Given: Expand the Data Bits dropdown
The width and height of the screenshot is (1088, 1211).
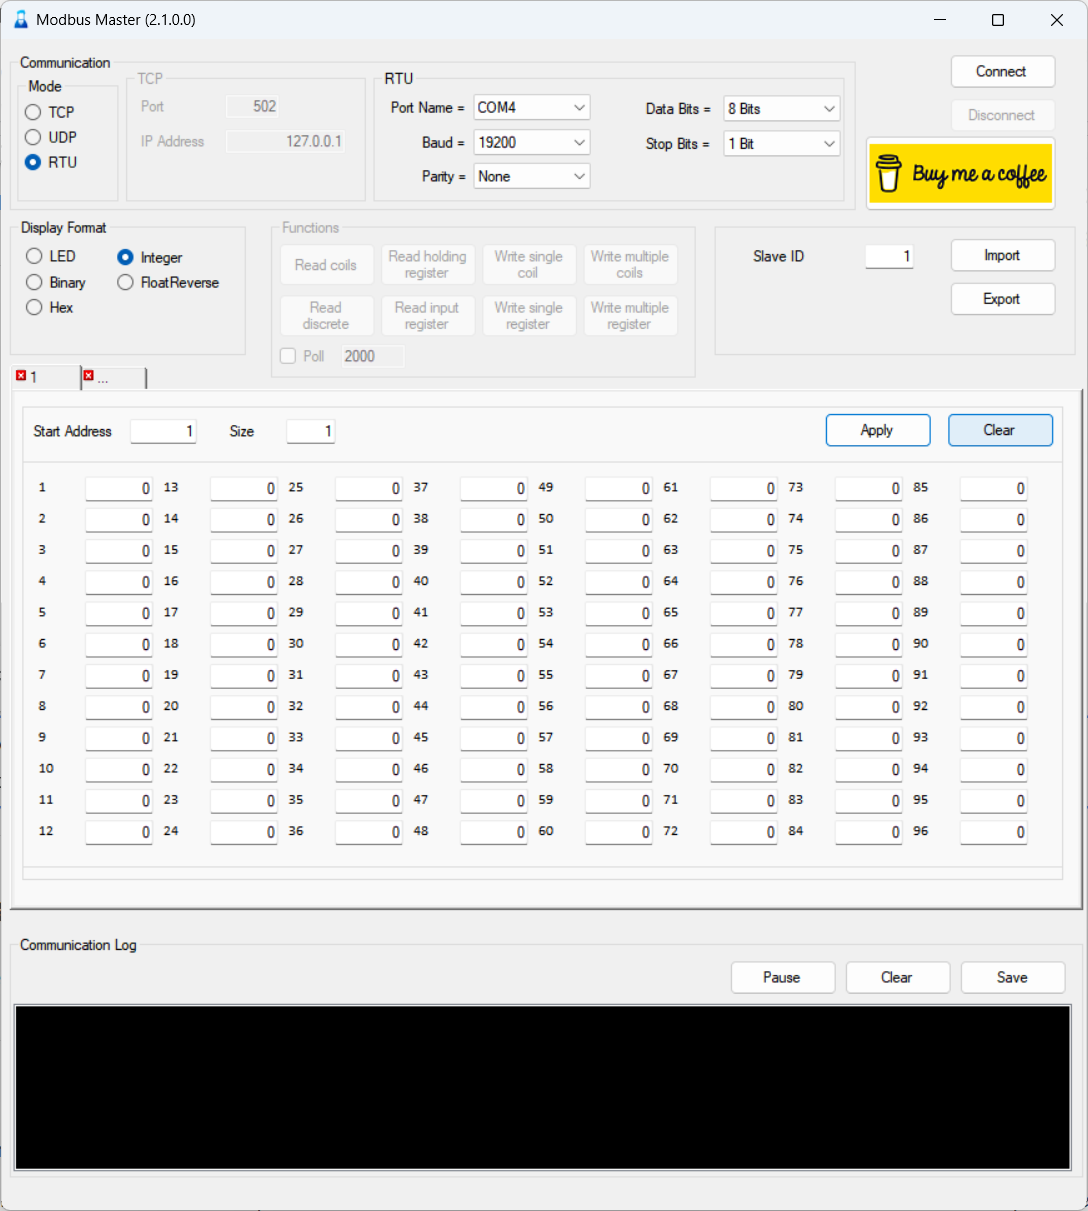Looking at the screenshot, I should point(781,108).
